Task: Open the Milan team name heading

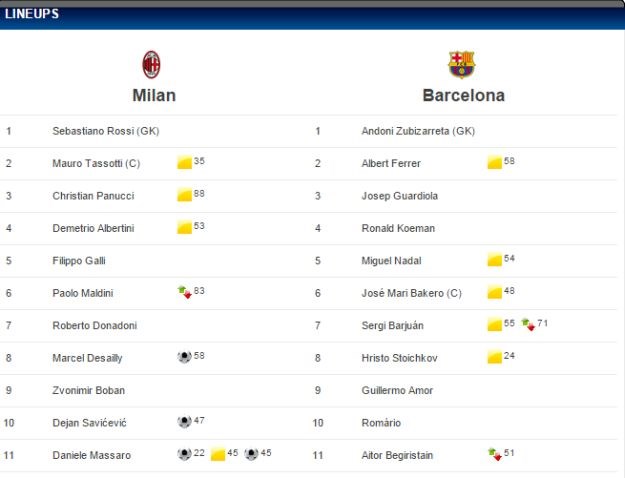Action: [x=154, y=95]
